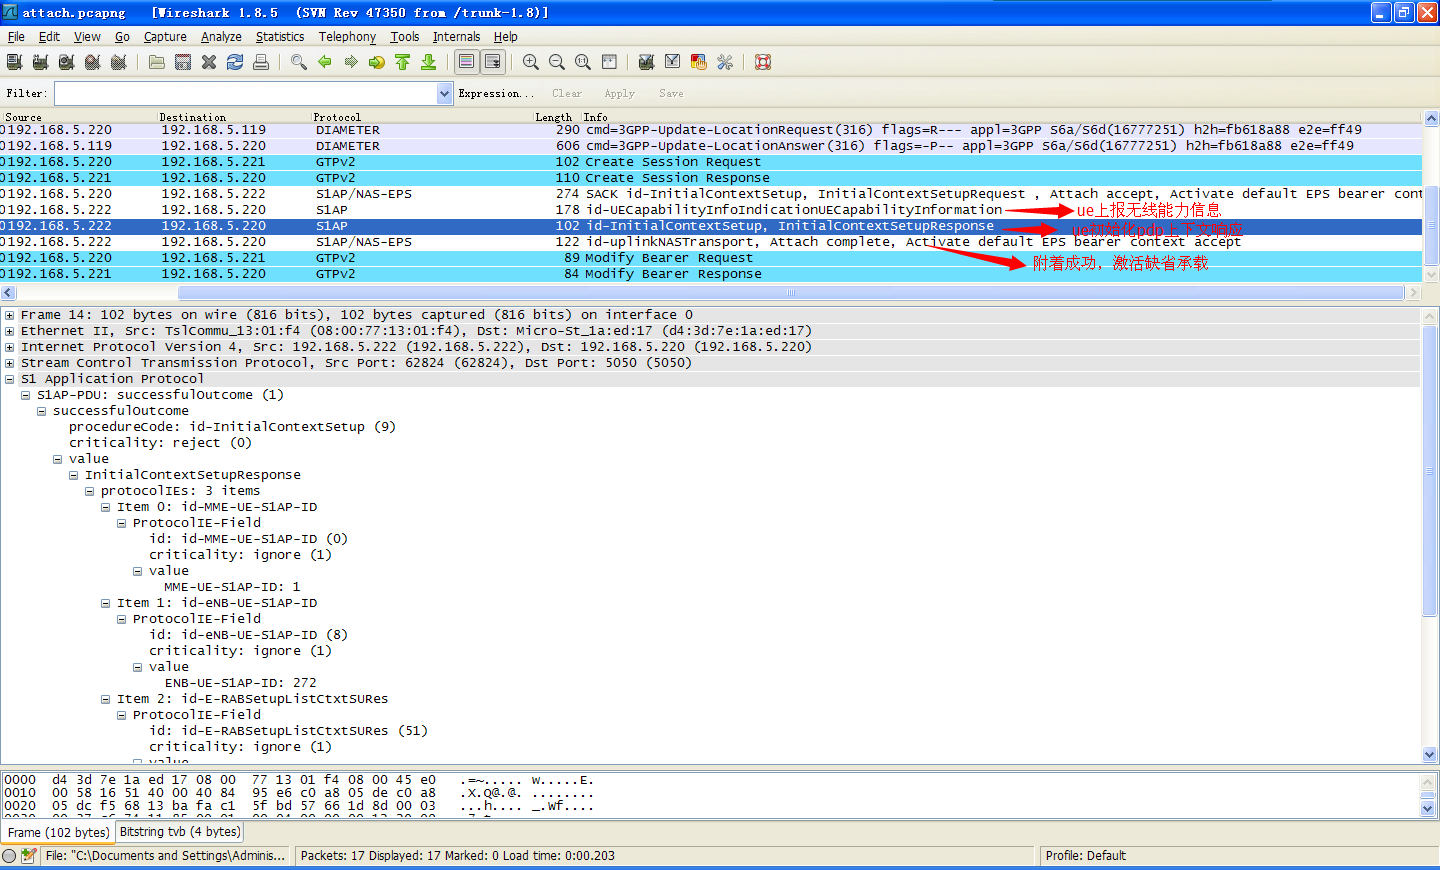Stop the running live capture
This screenshot has height=870, width=1440.
coord(92,62)
